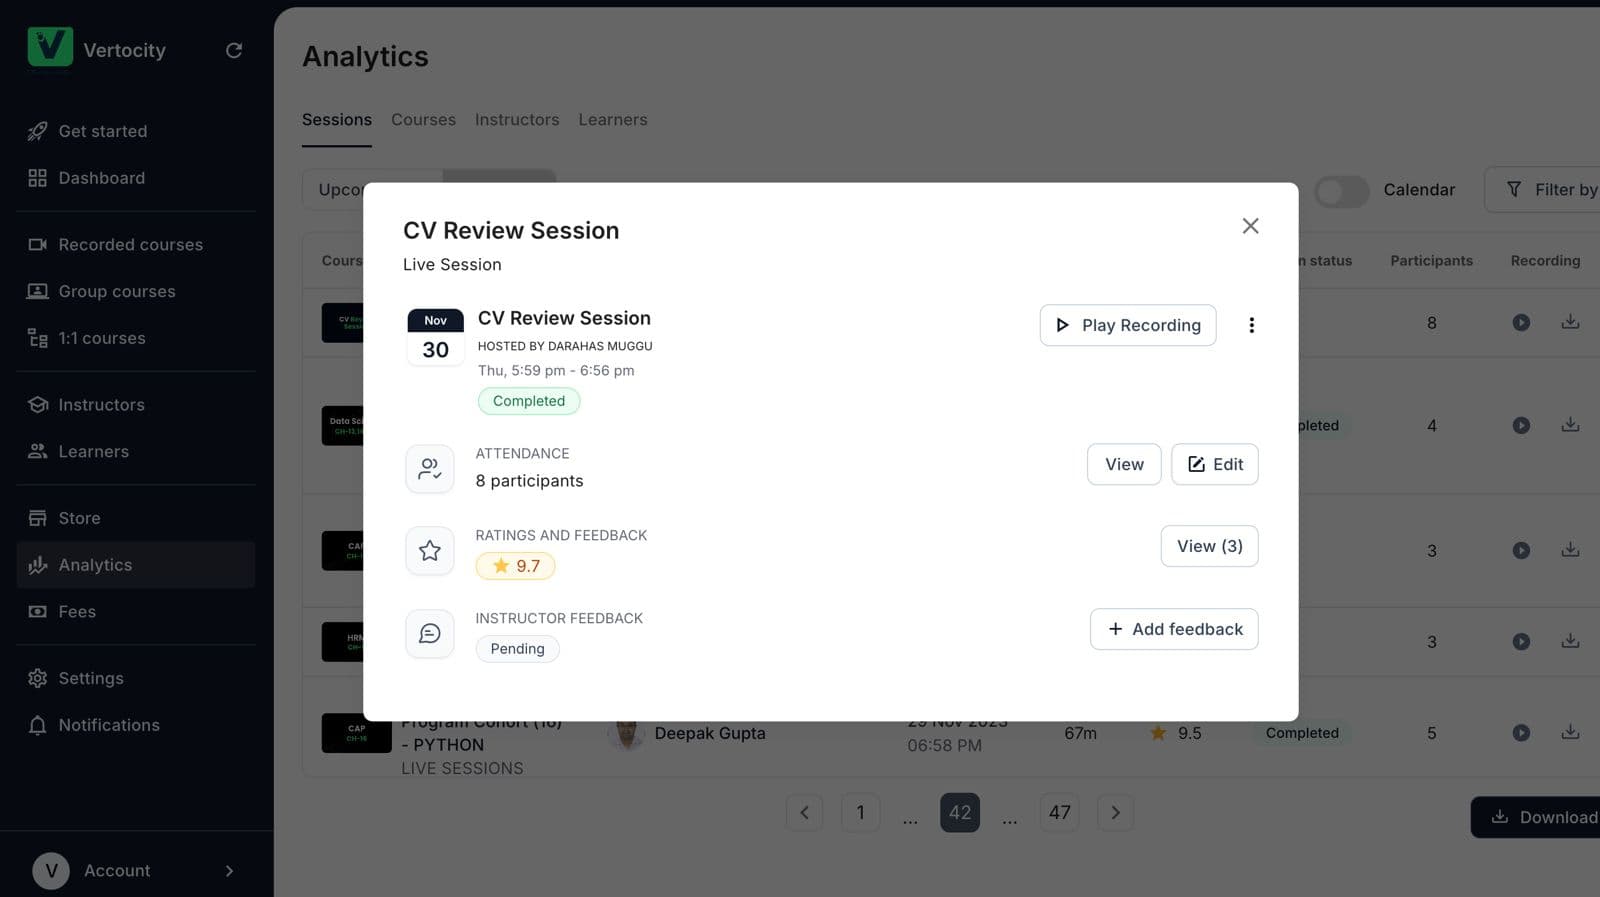Click the Nov 30 date tile
Image resolution: width=1600 pixels, height=897 pixels.
[436, 337]
